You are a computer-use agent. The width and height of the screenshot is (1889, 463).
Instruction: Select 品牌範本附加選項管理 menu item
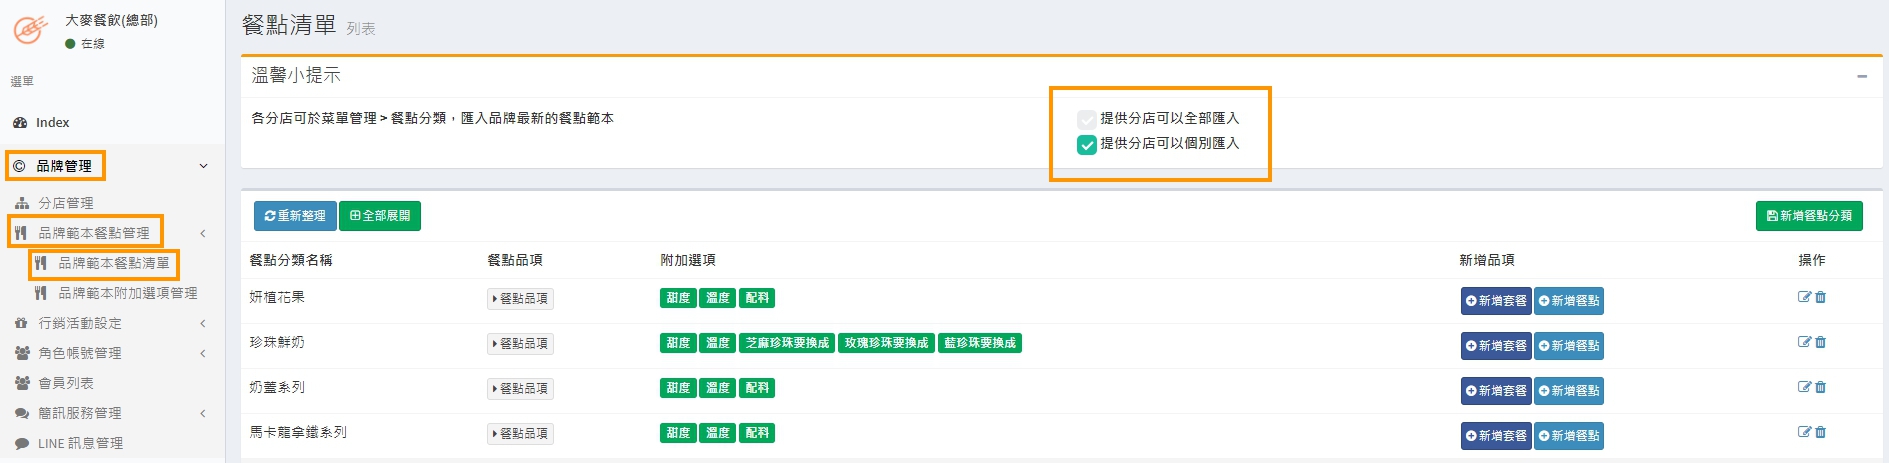[x=127, y=293]
